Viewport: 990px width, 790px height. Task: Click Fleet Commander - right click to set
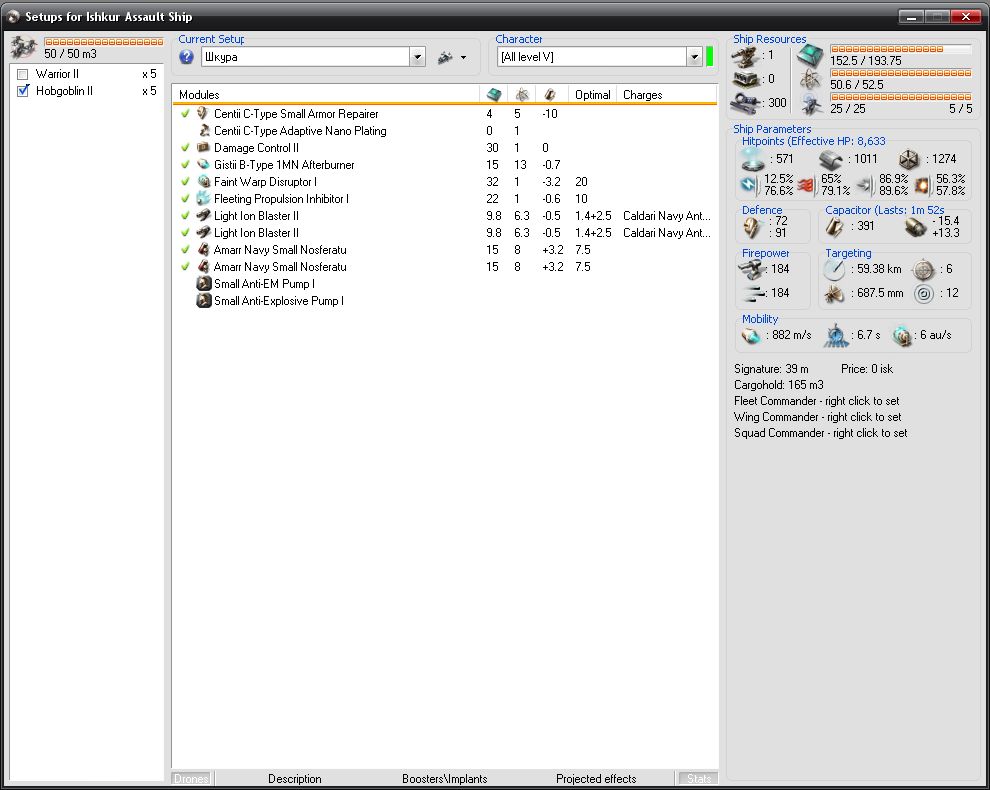[x=816, y=401]
